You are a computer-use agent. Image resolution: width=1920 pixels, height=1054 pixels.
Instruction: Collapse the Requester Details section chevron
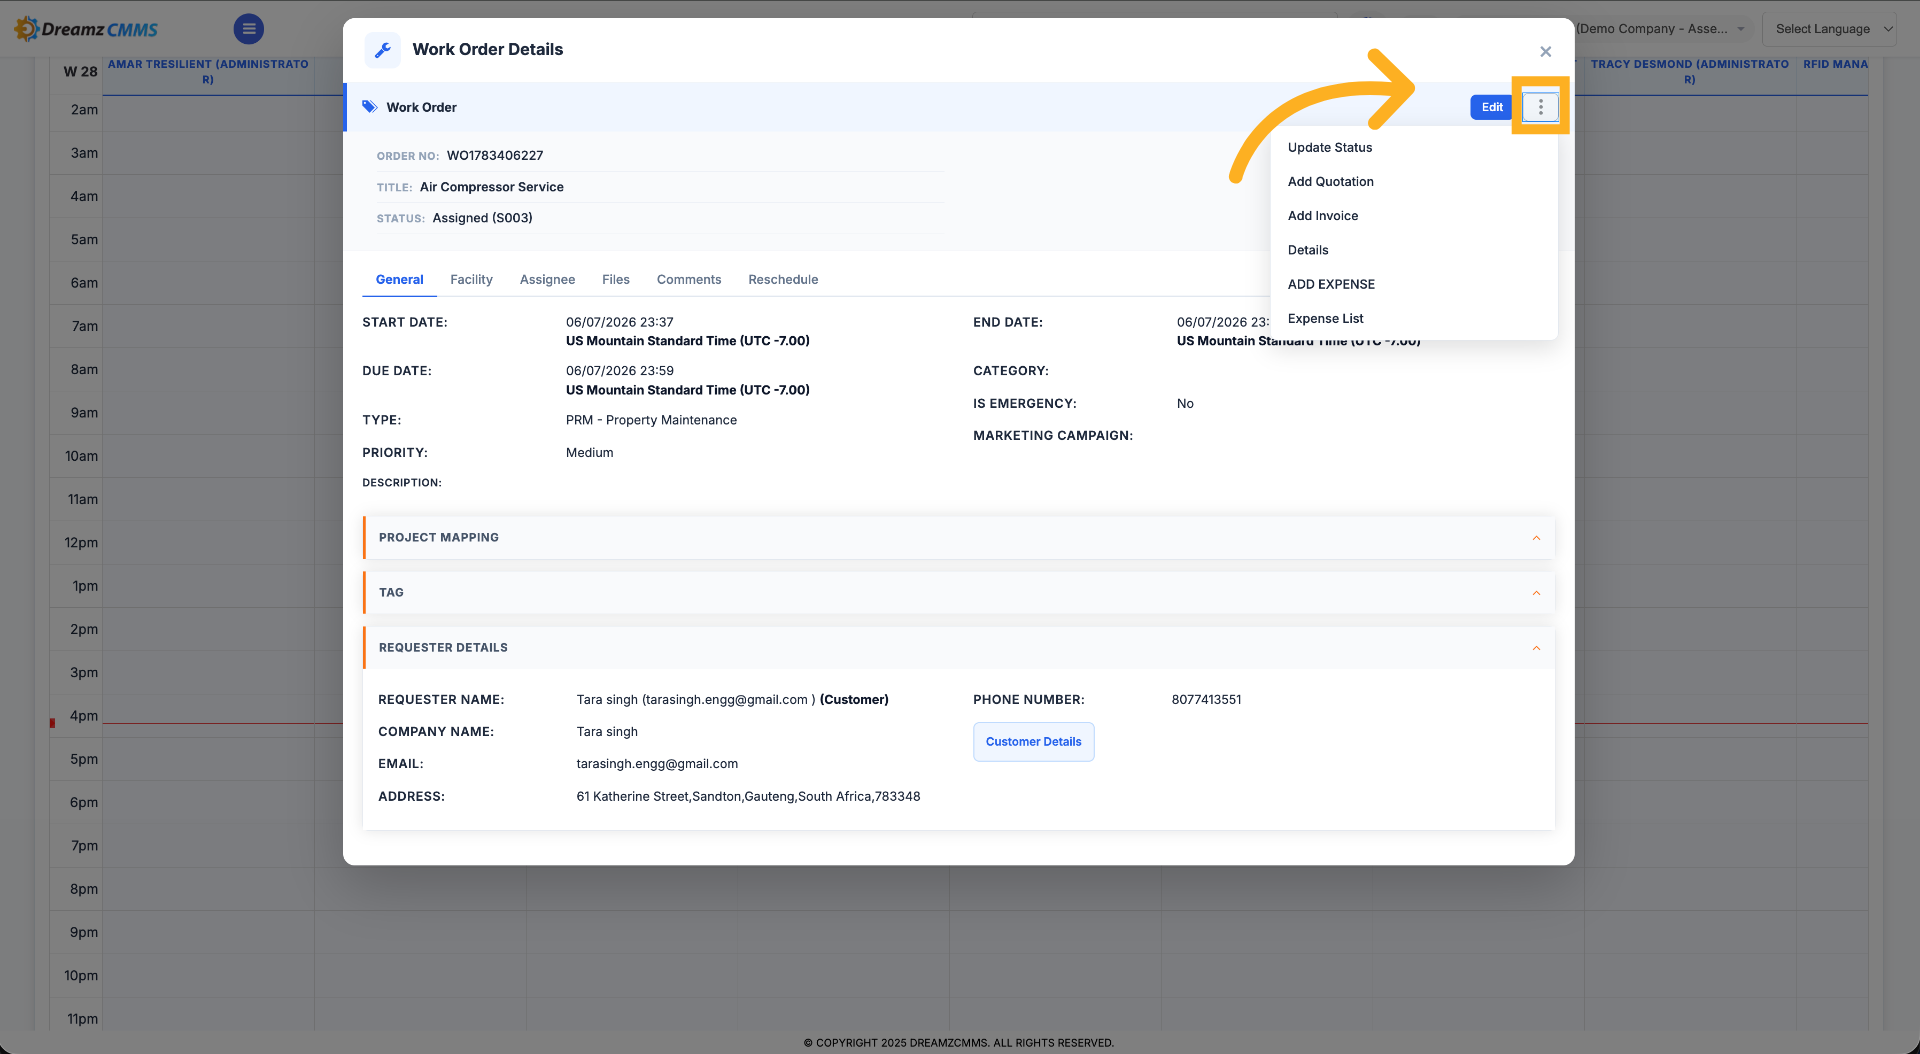pos(1536,648)
